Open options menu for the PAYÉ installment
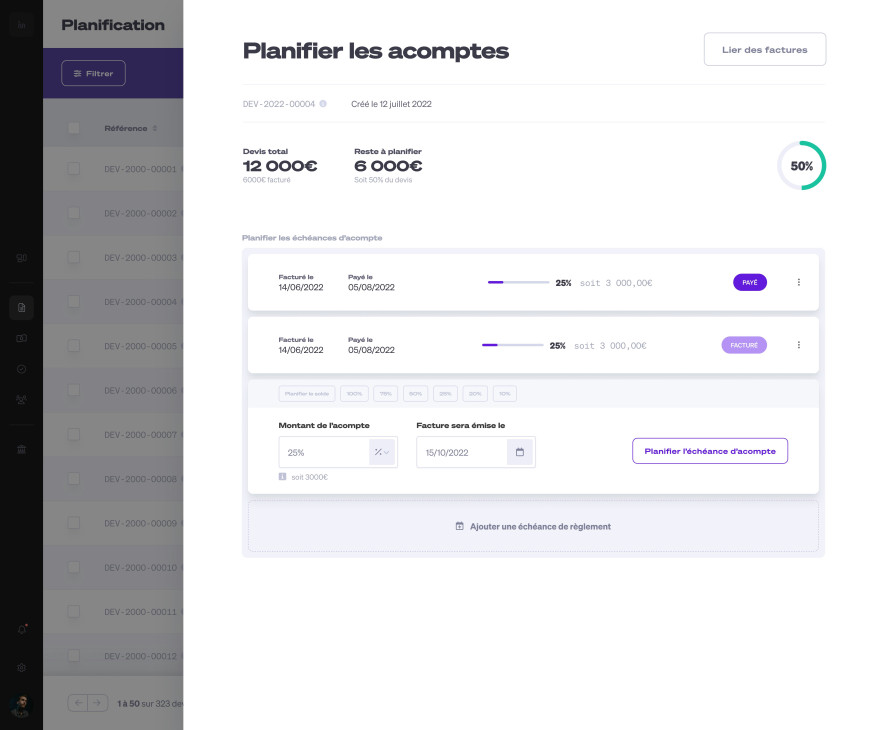886x730 pixels. (798, 282)
